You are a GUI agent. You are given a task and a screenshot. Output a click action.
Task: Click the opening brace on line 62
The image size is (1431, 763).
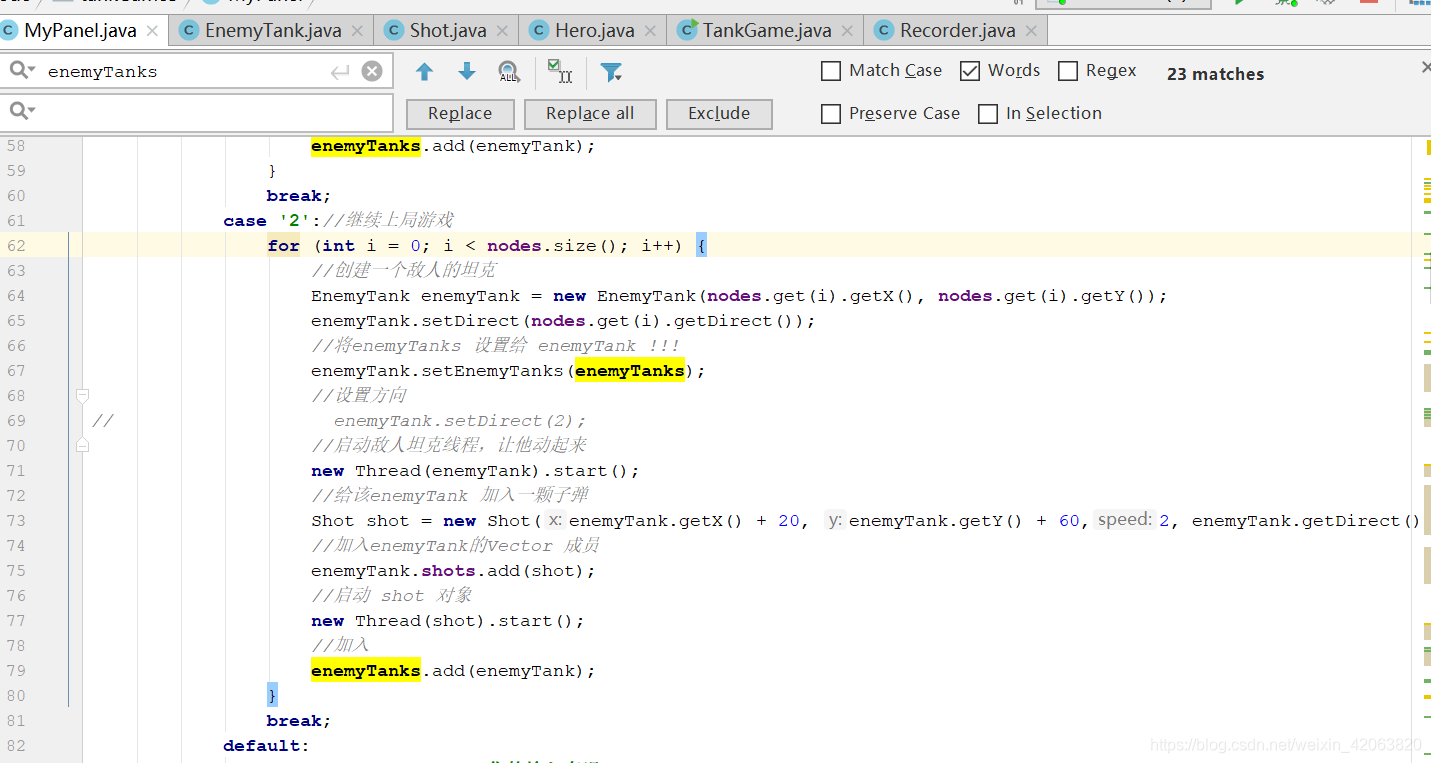coord(701,246)
